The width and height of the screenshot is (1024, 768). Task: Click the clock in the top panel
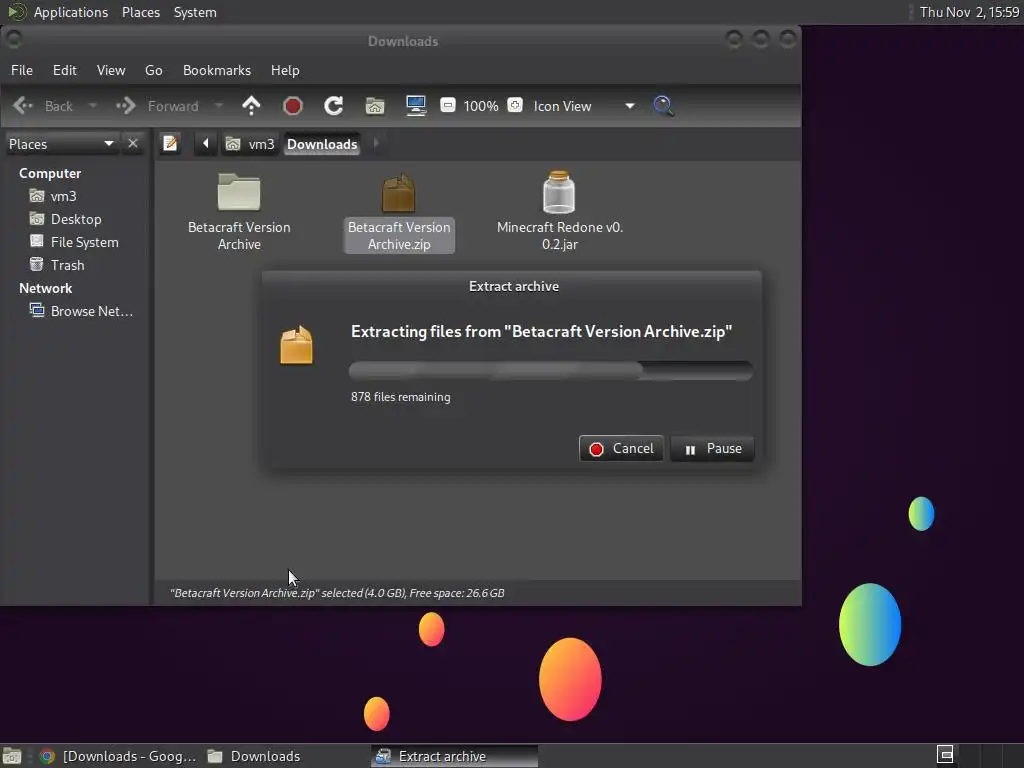(x=969, y=12)
